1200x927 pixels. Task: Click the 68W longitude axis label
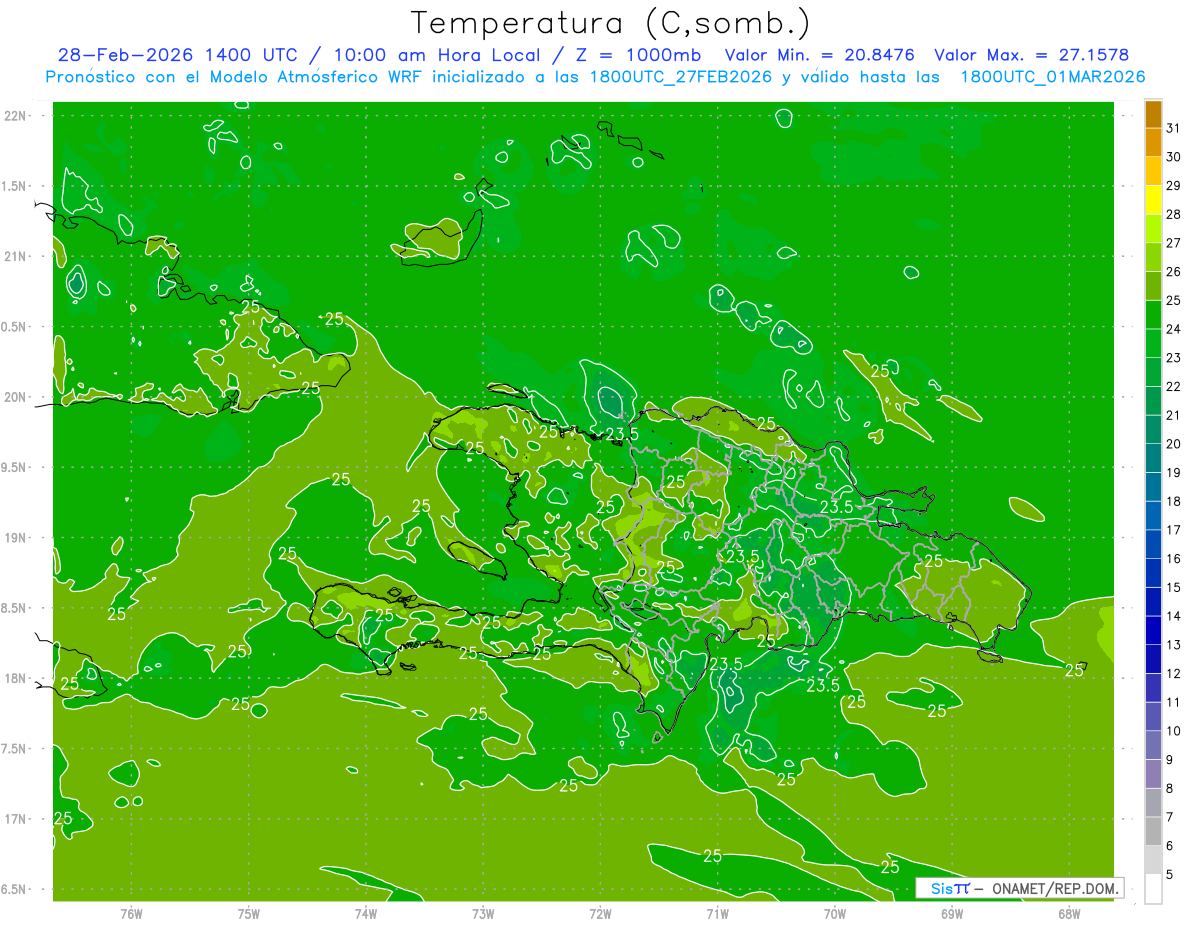tap(1069, 914)
